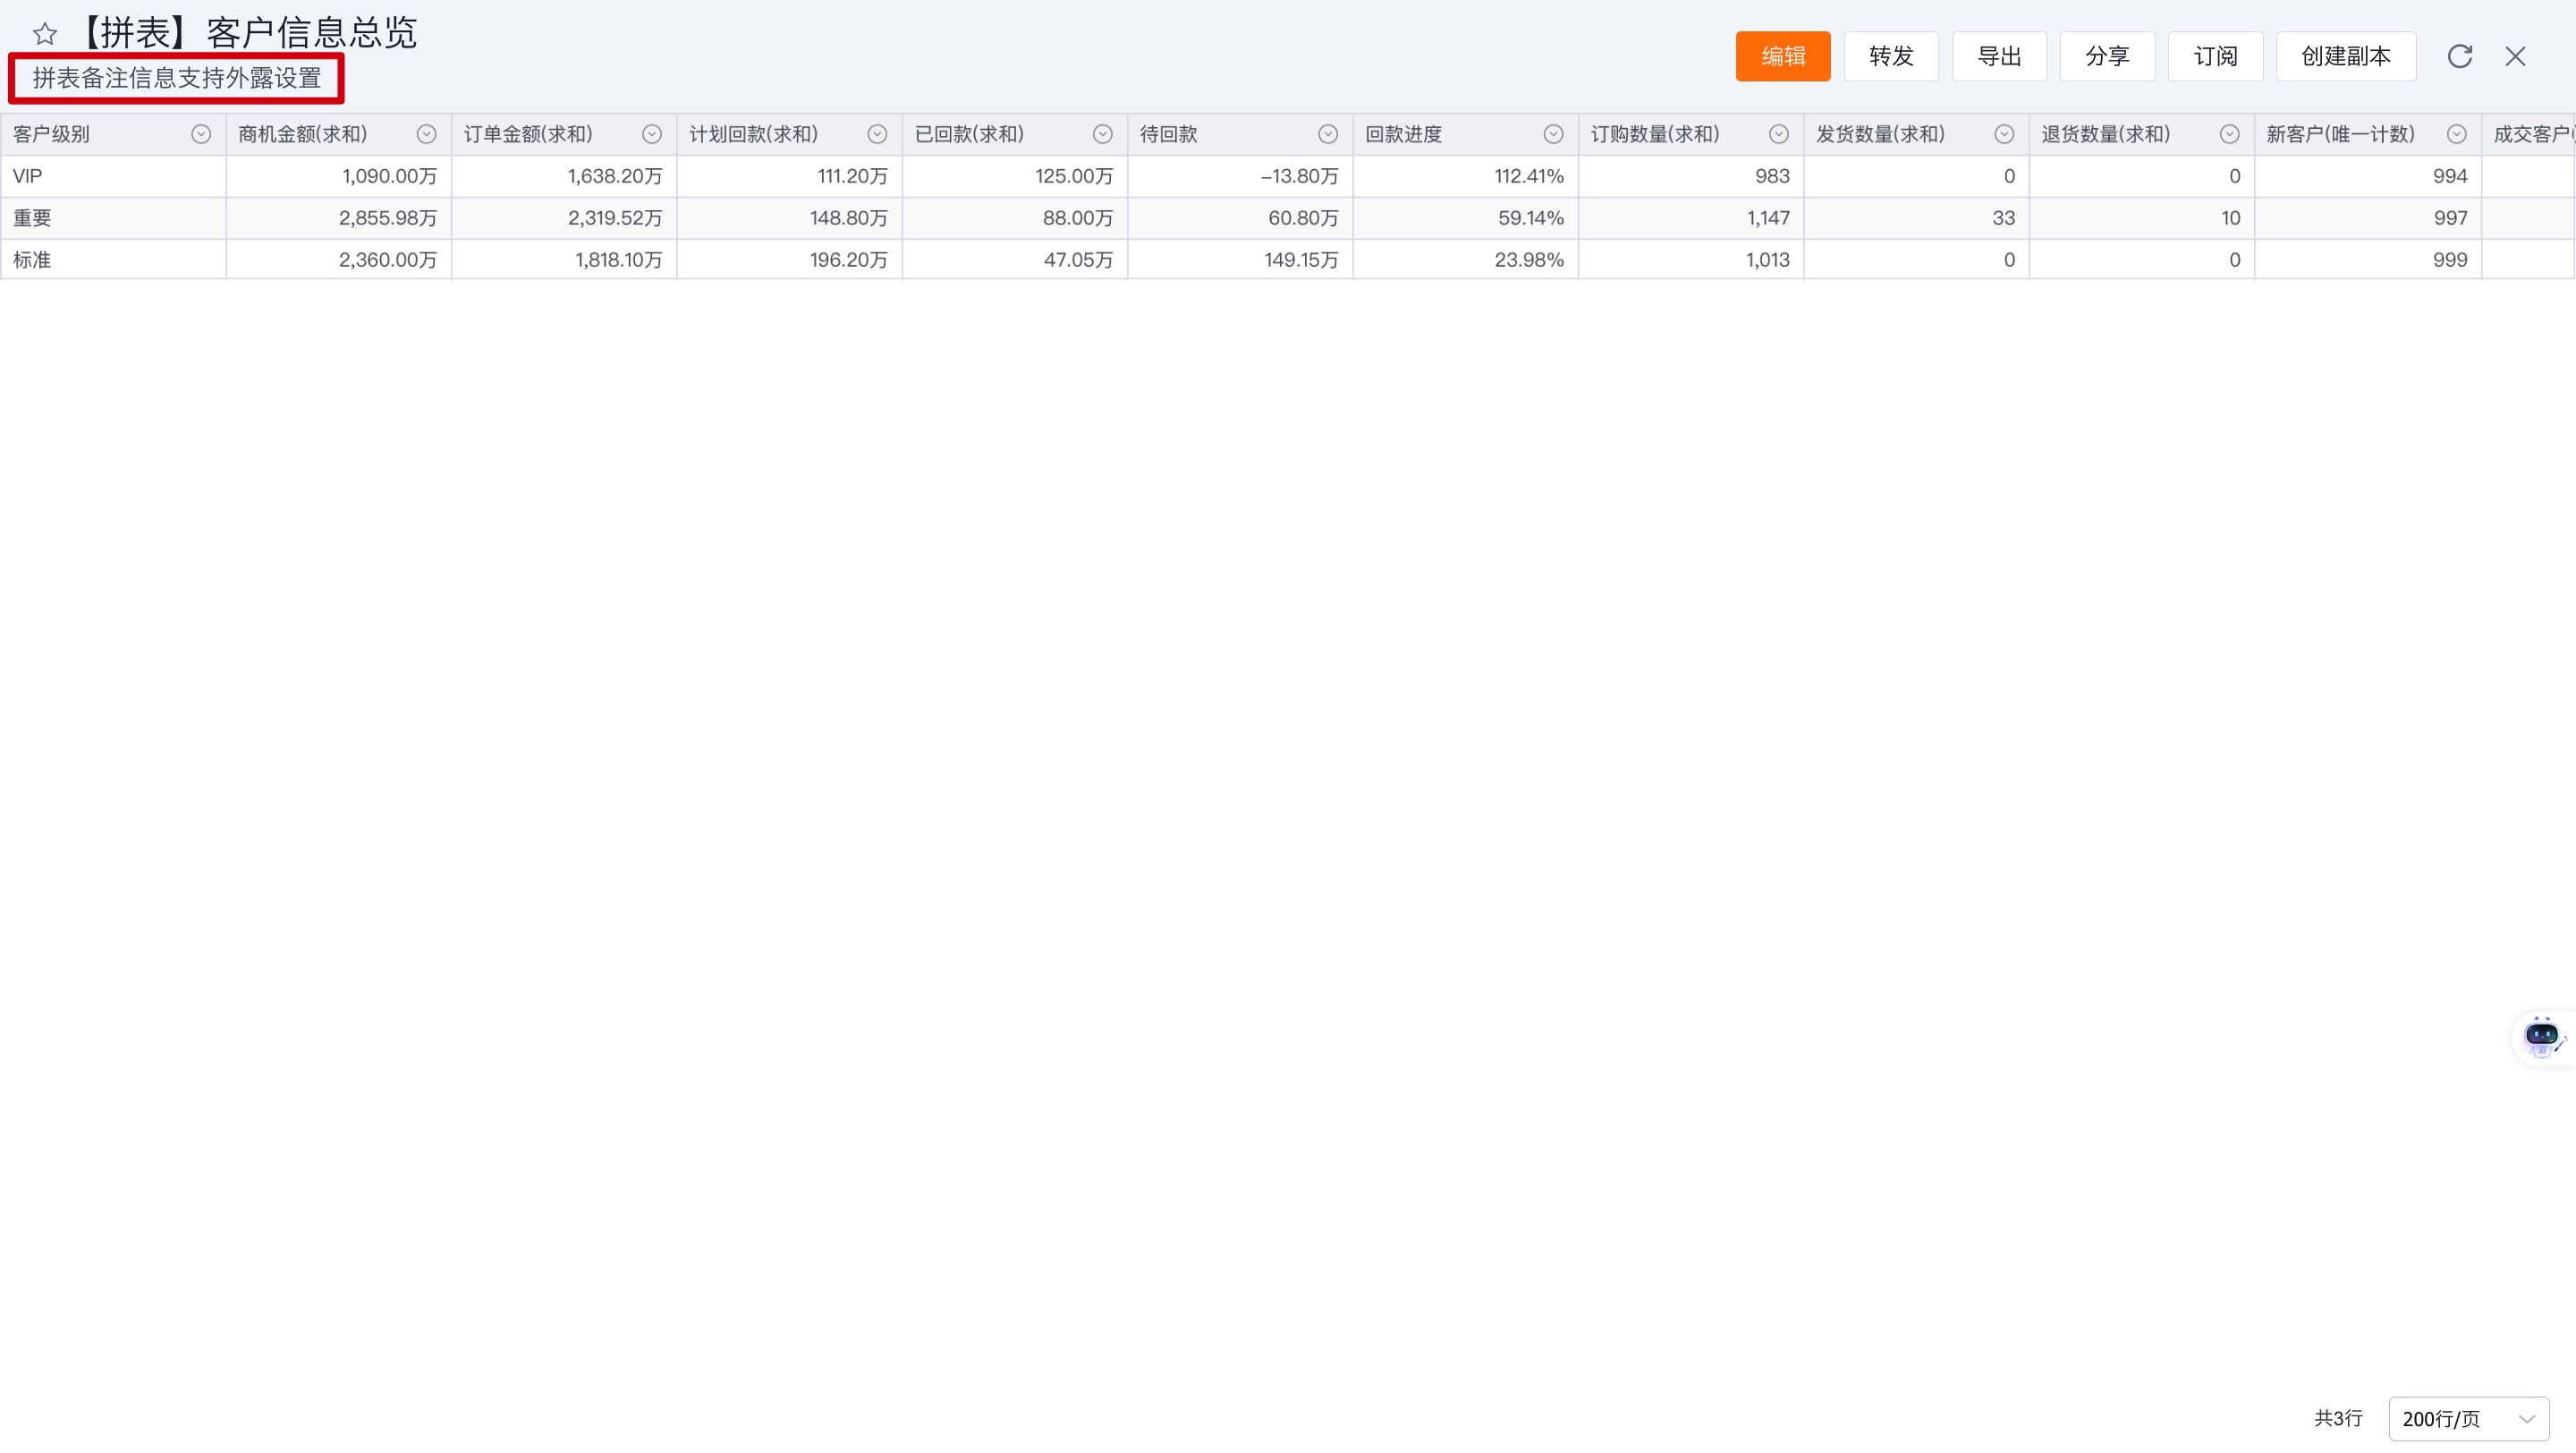Open the 订购数量(求和) column dropdown

coord(1779,134)
